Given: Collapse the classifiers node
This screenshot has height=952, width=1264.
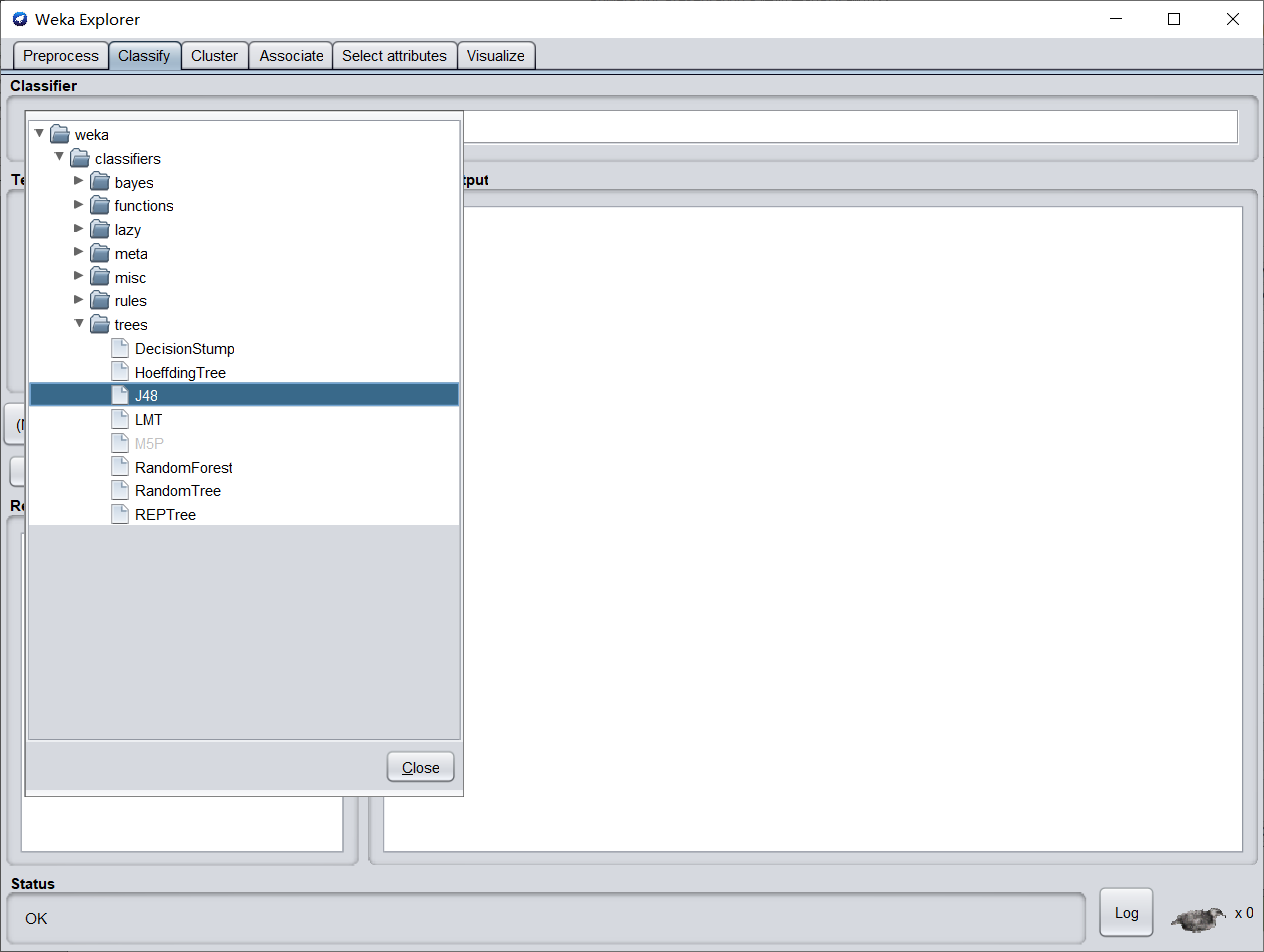Looking at the screenshot, I should point(58,158).
